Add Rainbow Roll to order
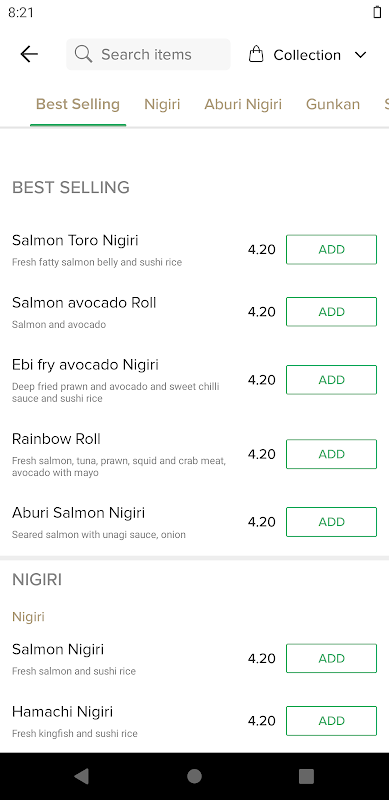 (331, 454)
